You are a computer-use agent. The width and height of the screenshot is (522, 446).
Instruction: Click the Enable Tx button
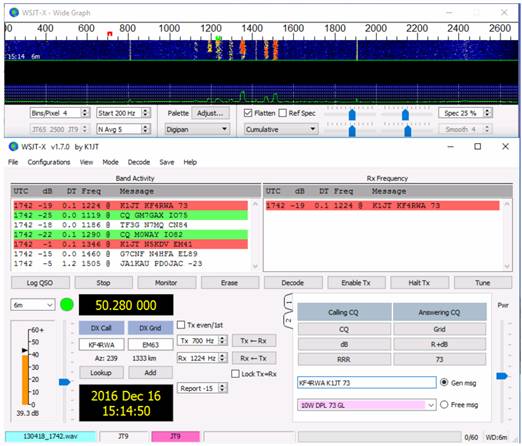(356, 283)
